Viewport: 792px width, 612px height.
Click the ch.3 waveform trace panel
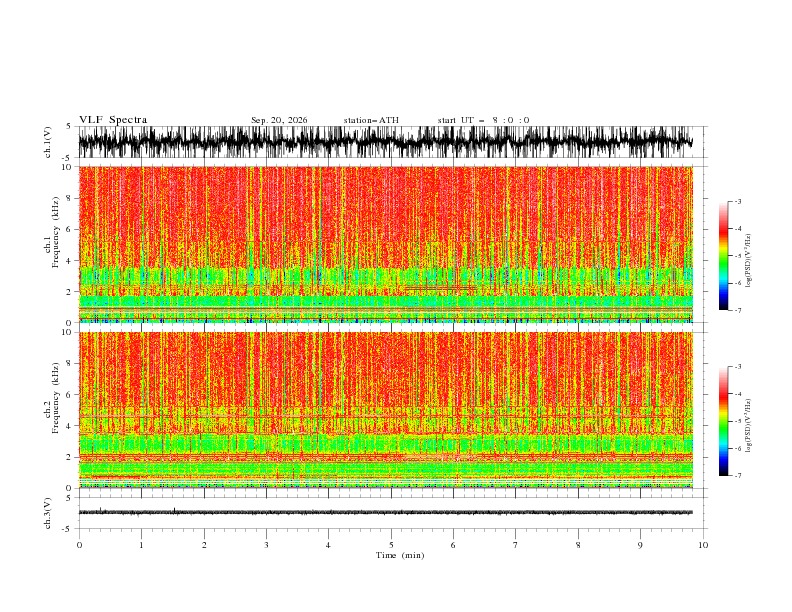tap(392, 513)
